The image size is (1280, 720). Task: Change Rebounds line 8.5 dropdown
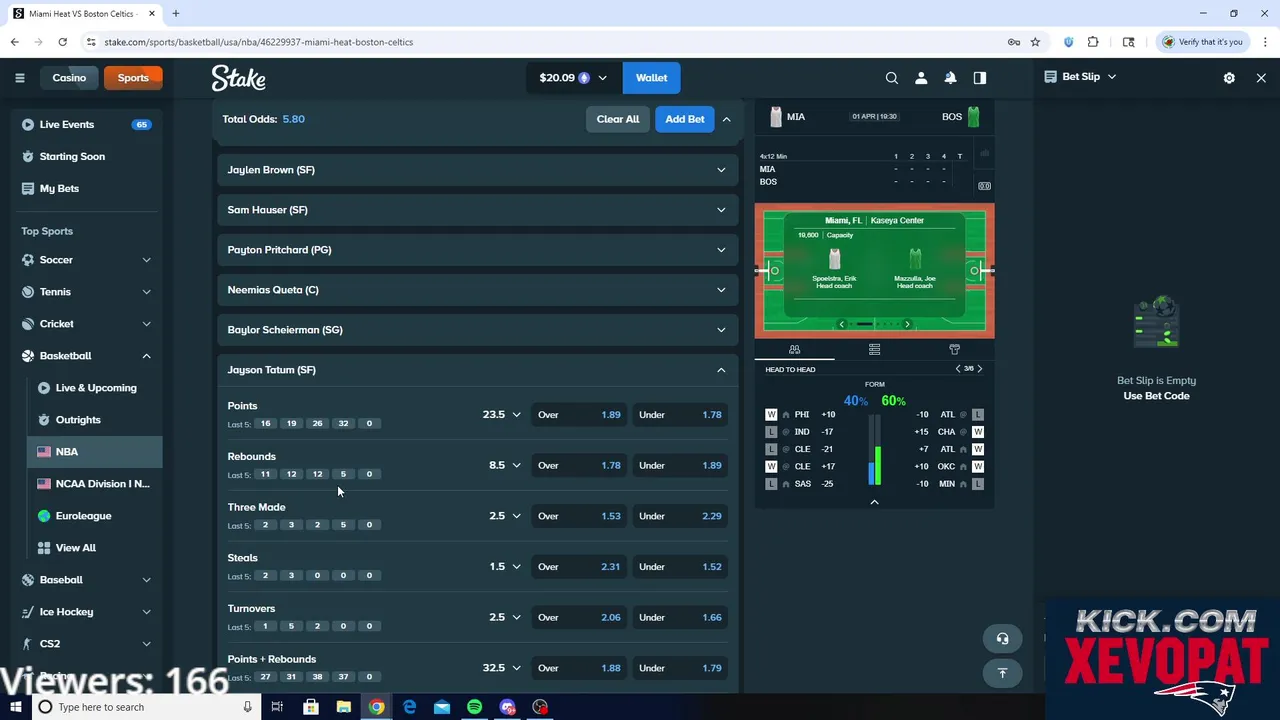pyautogui.click(x=505, y=465)
